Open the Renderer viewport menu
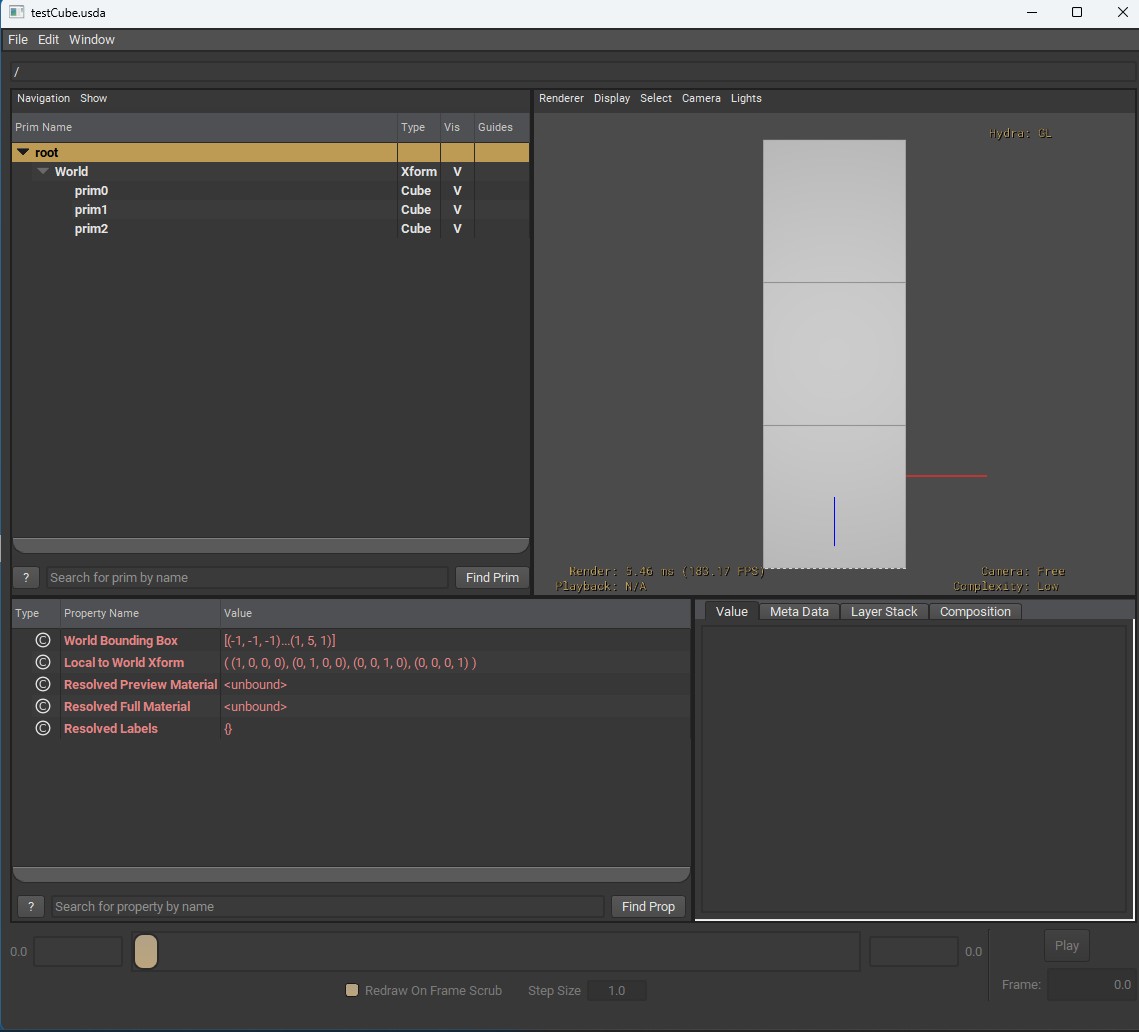 pos(561,98)
